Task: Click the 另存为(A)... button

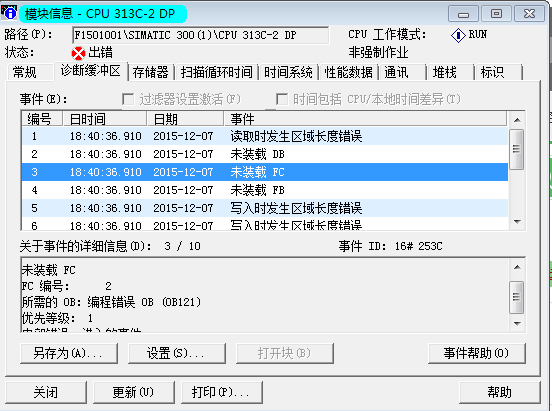Action: coord(69,353)
